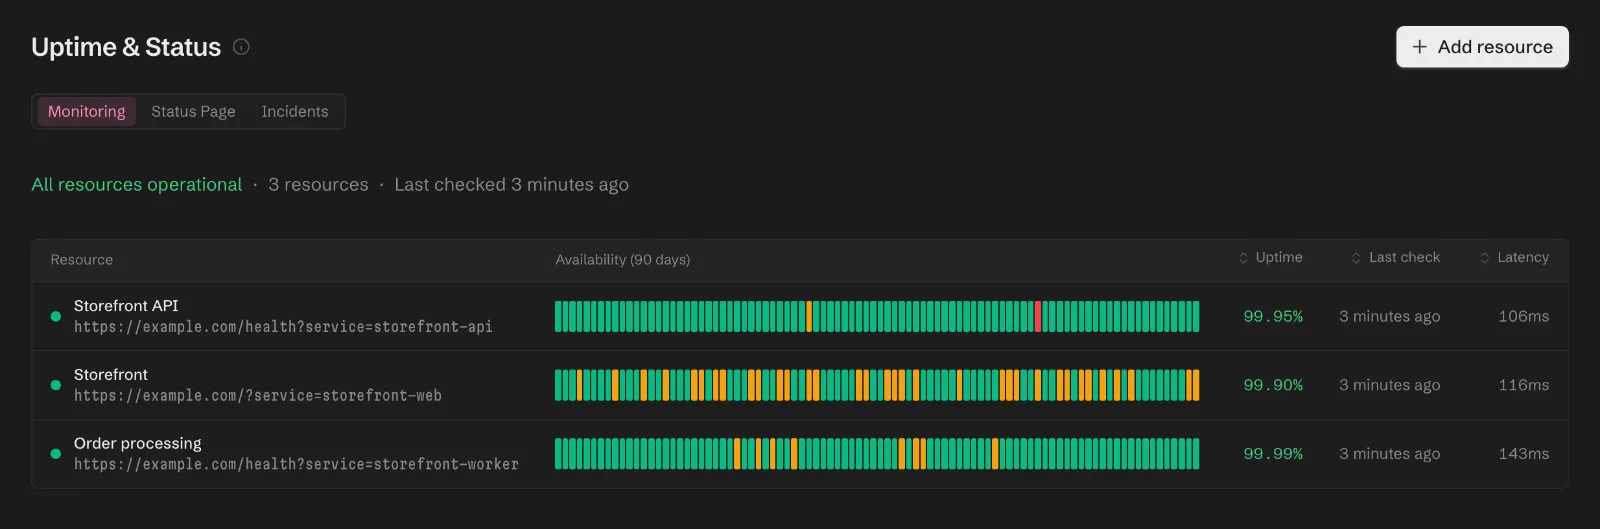Click the orange bar in Storefront API availability
Image resolution: width=1600 pixels, height=529 pixels.
click(809, 316)
